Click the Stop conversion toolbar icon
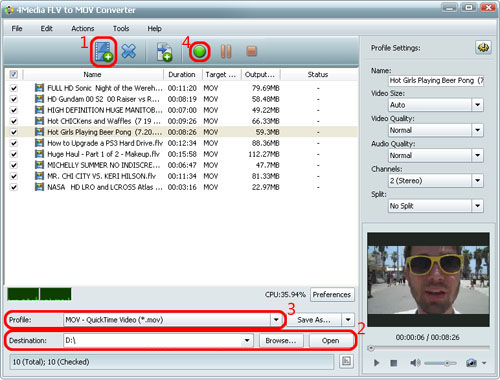 pyautogui.click(x=251, y=51)
